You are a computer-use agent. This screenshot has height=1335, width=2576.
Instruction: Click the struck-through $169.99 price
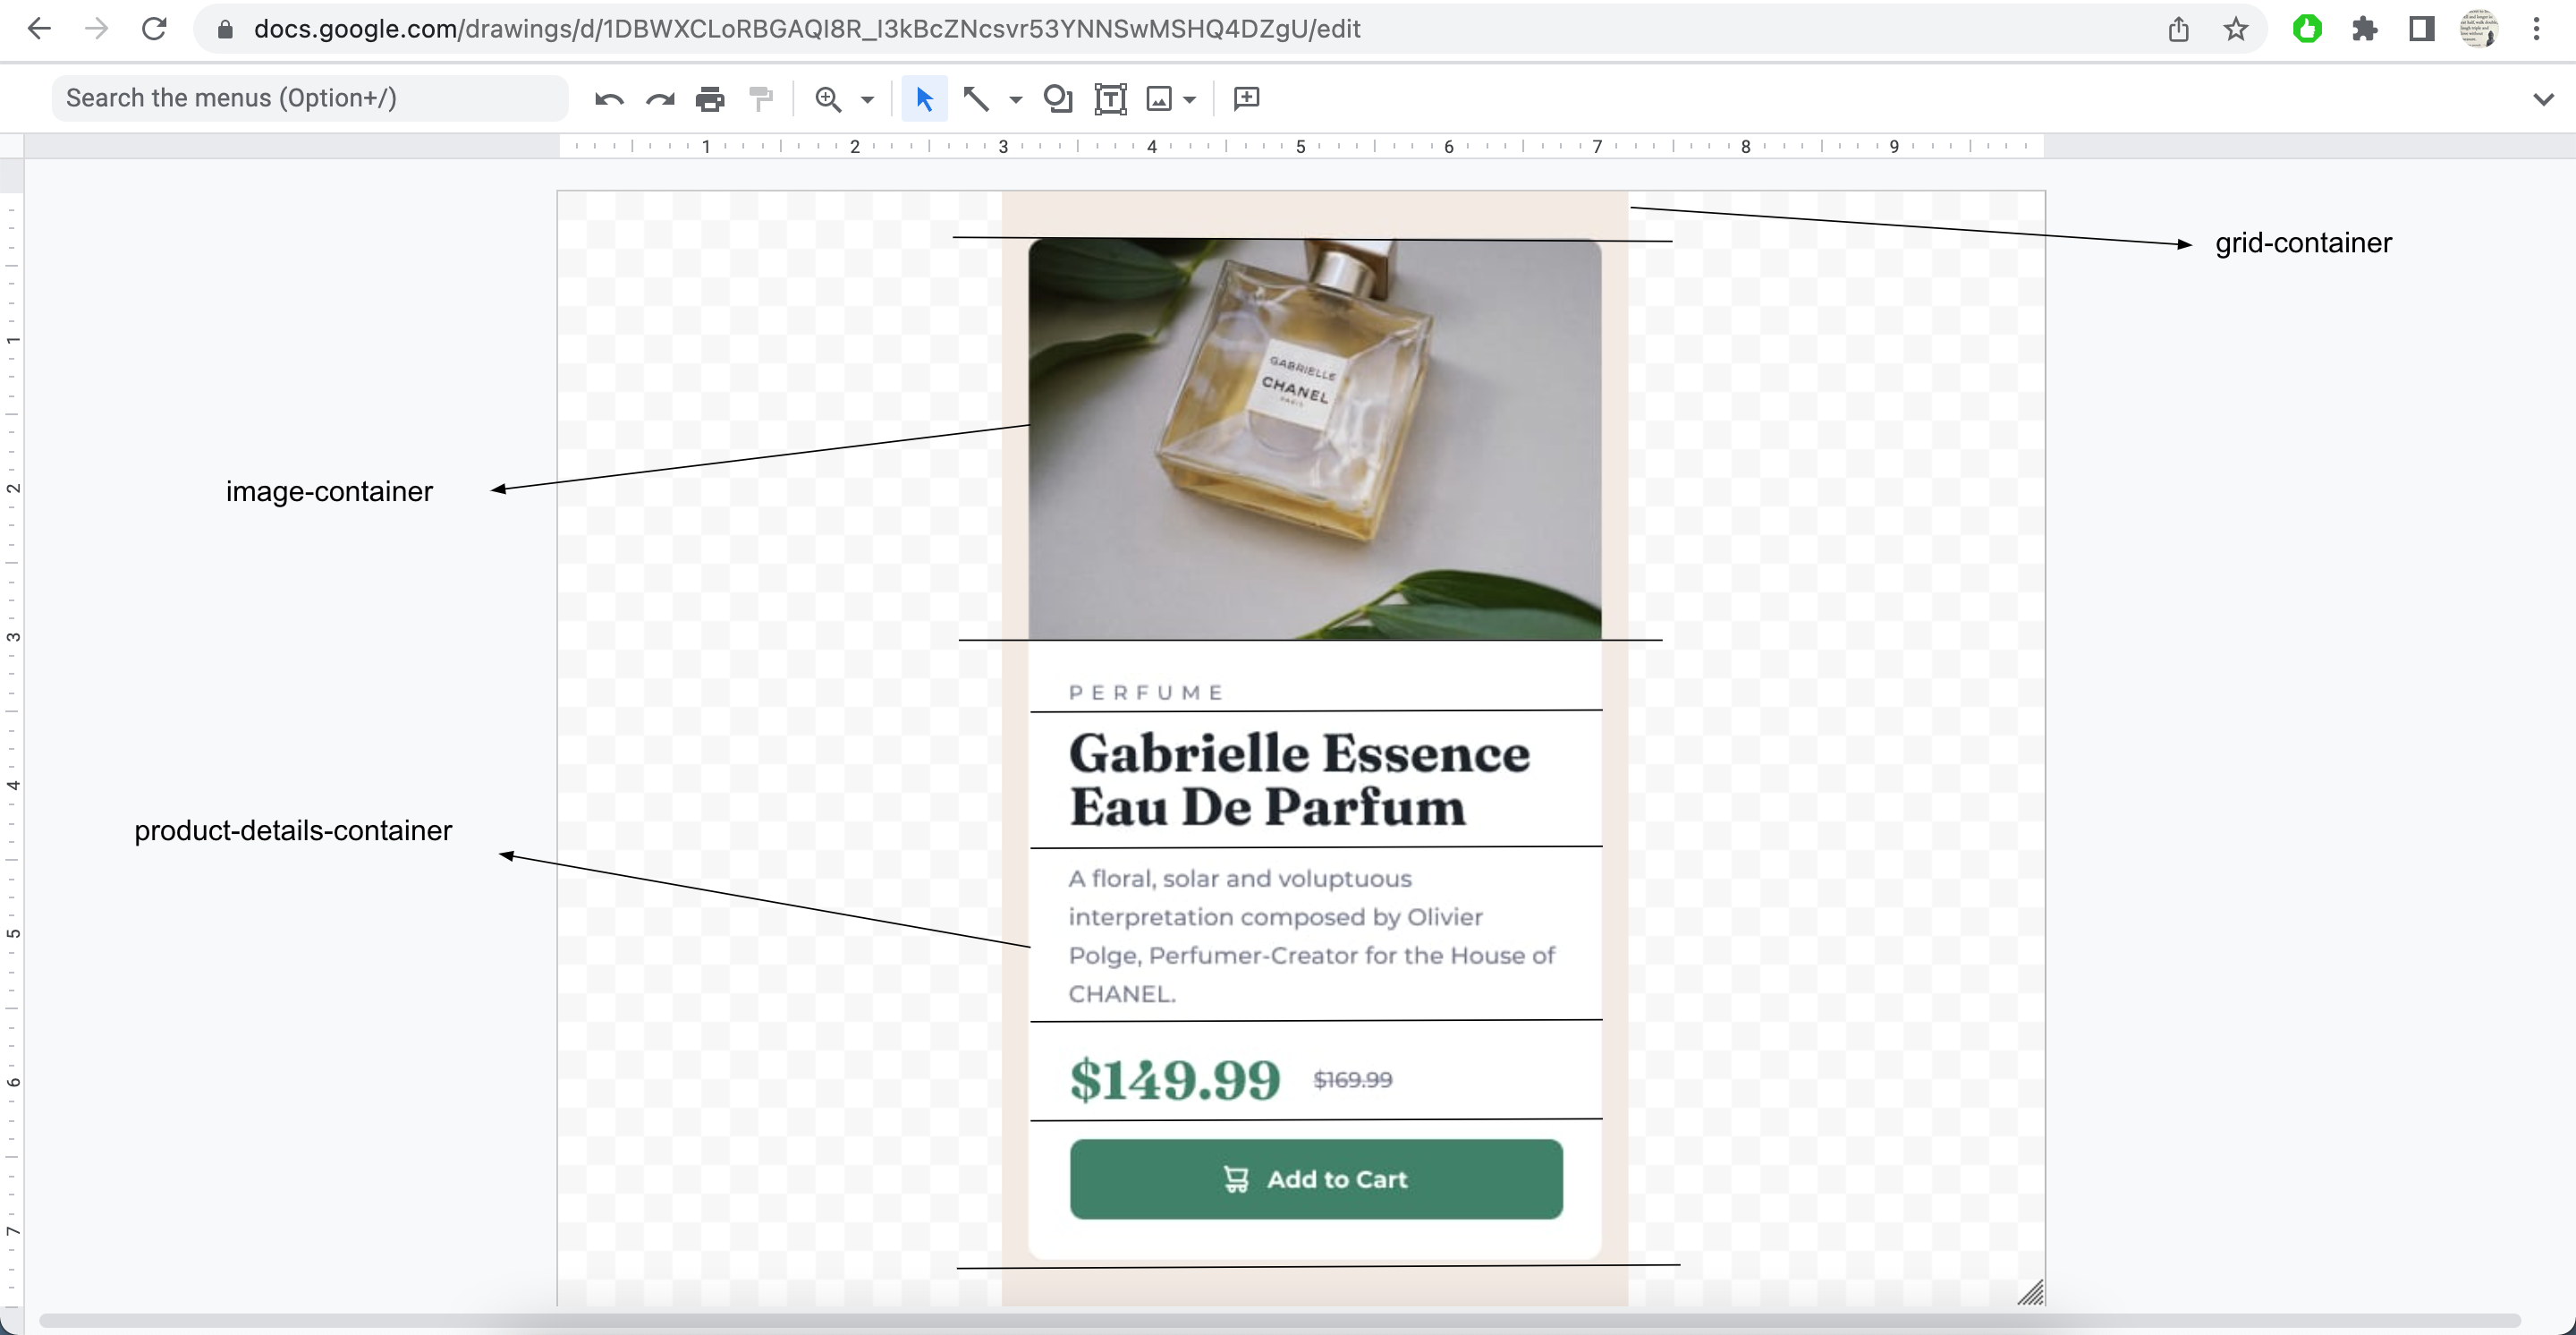pyautogui.click(x=1352, y=1080)
